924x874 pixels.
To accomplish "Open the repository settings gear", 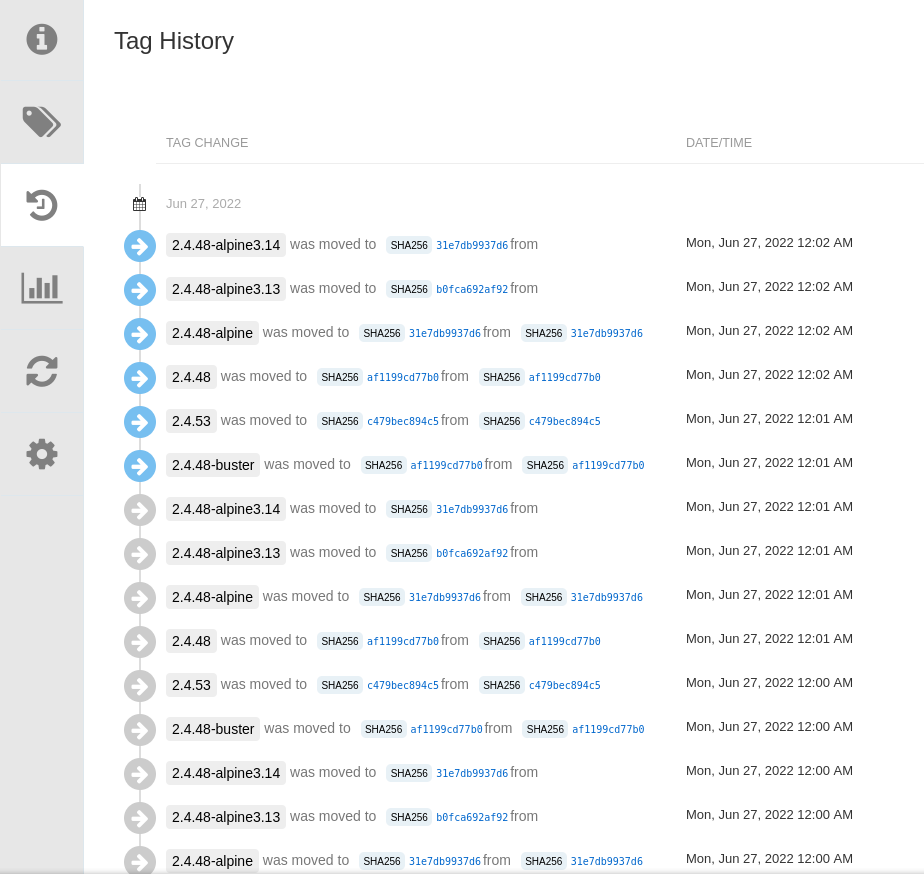I will click(x=42, y=454).
